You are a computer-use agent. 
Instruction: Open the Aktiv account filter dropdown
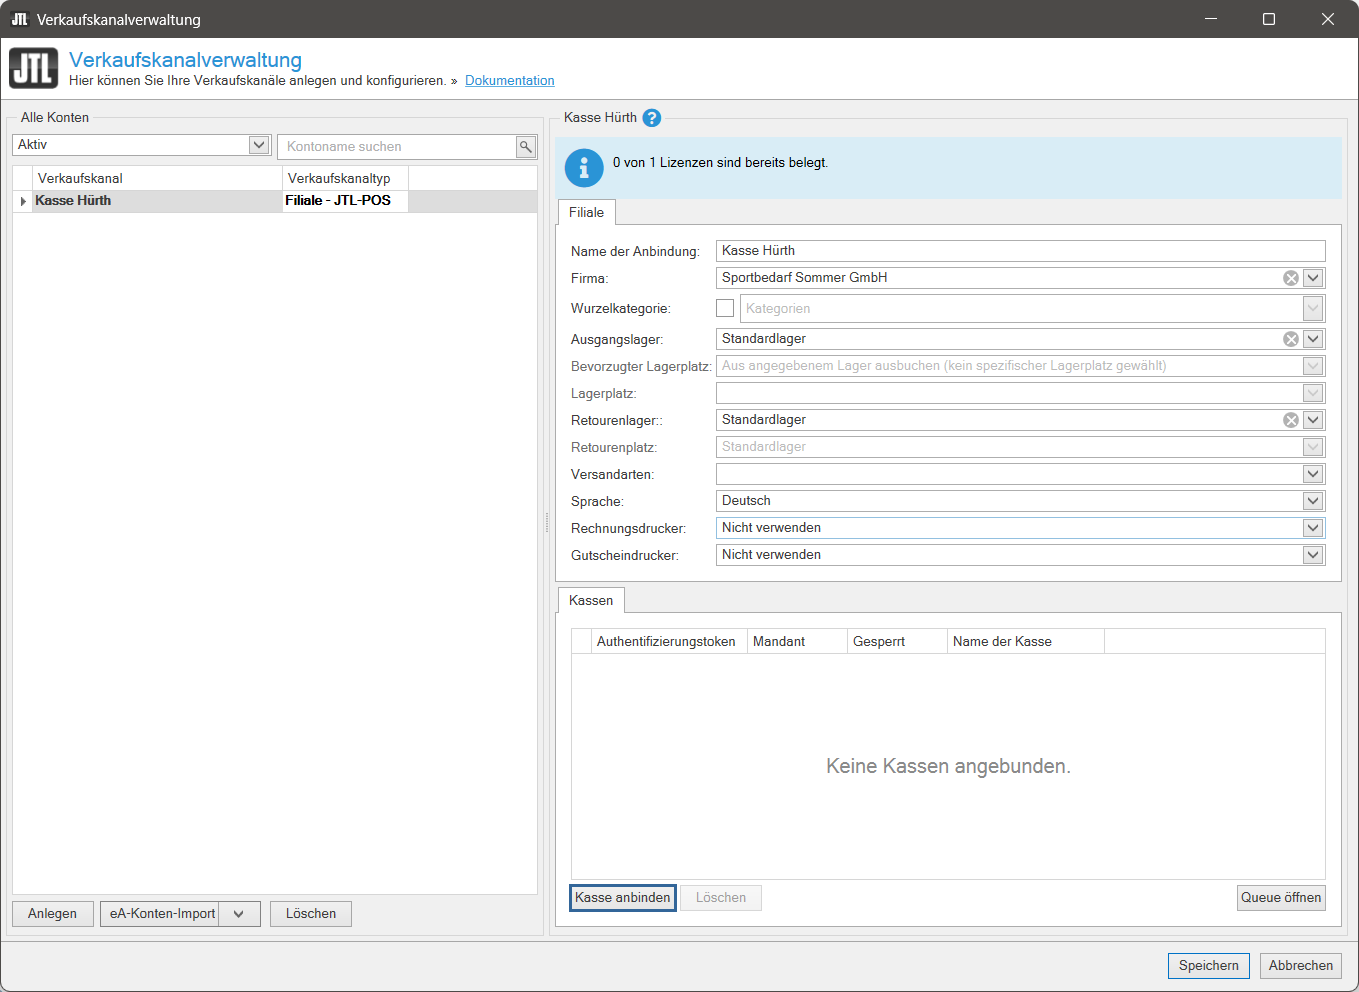pyautogui.click(x=259, y=145)
